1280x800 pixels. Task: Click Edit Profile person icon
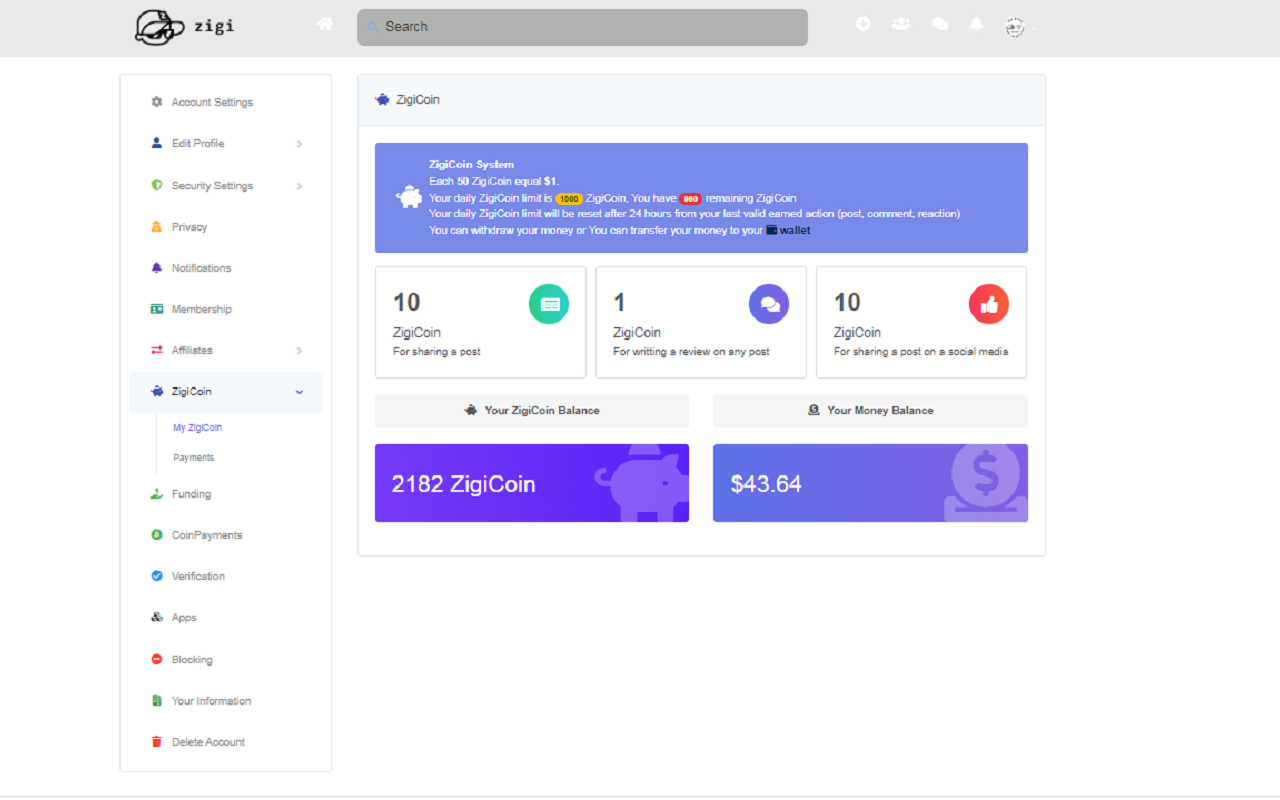pos(156,143)
